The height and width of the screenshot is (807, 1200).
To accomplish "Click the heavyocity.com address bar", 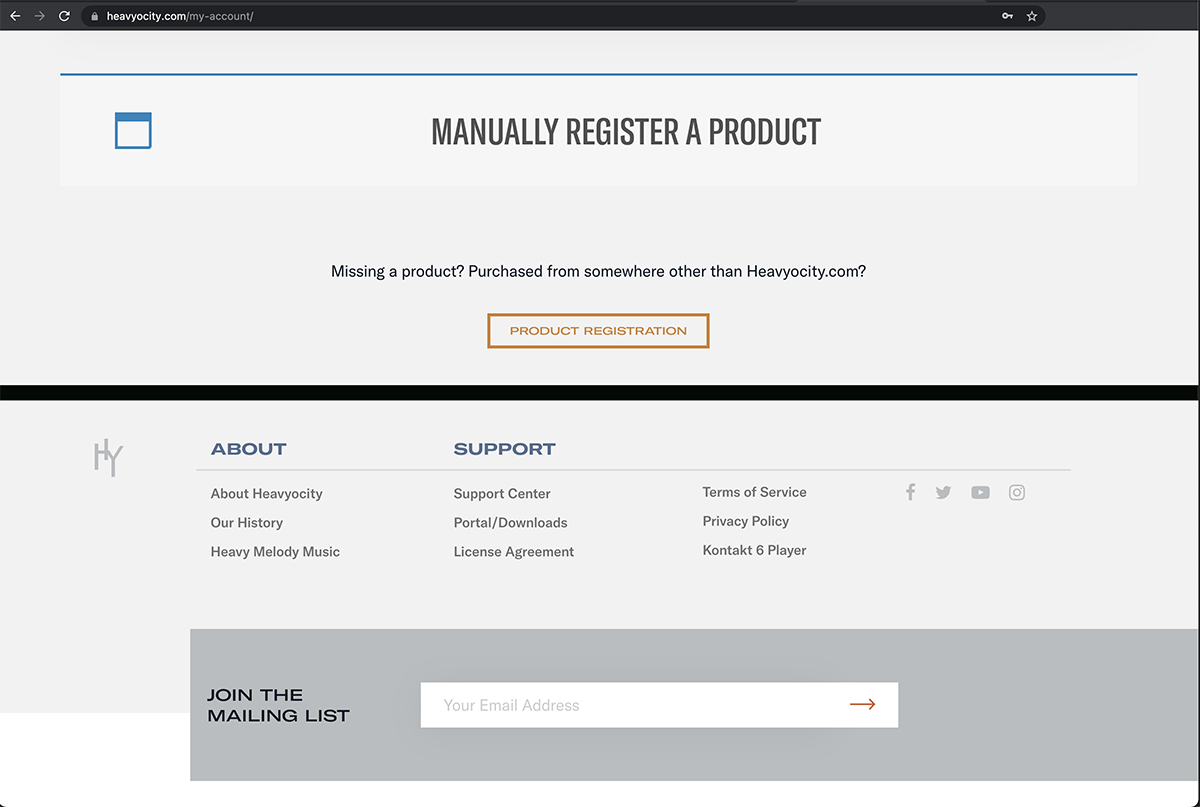I will point(563,16).
